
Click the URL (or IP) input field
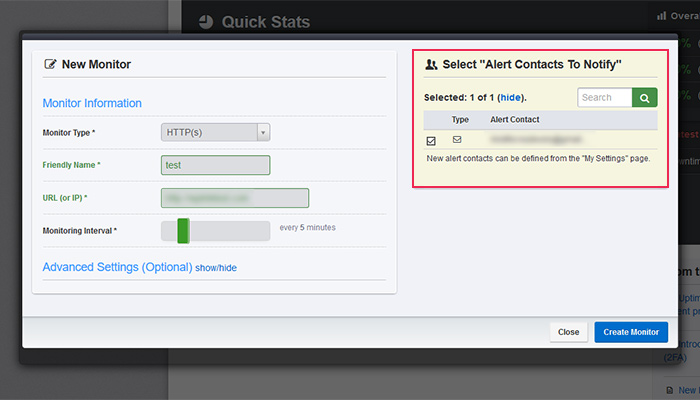[x=235, y=198]
